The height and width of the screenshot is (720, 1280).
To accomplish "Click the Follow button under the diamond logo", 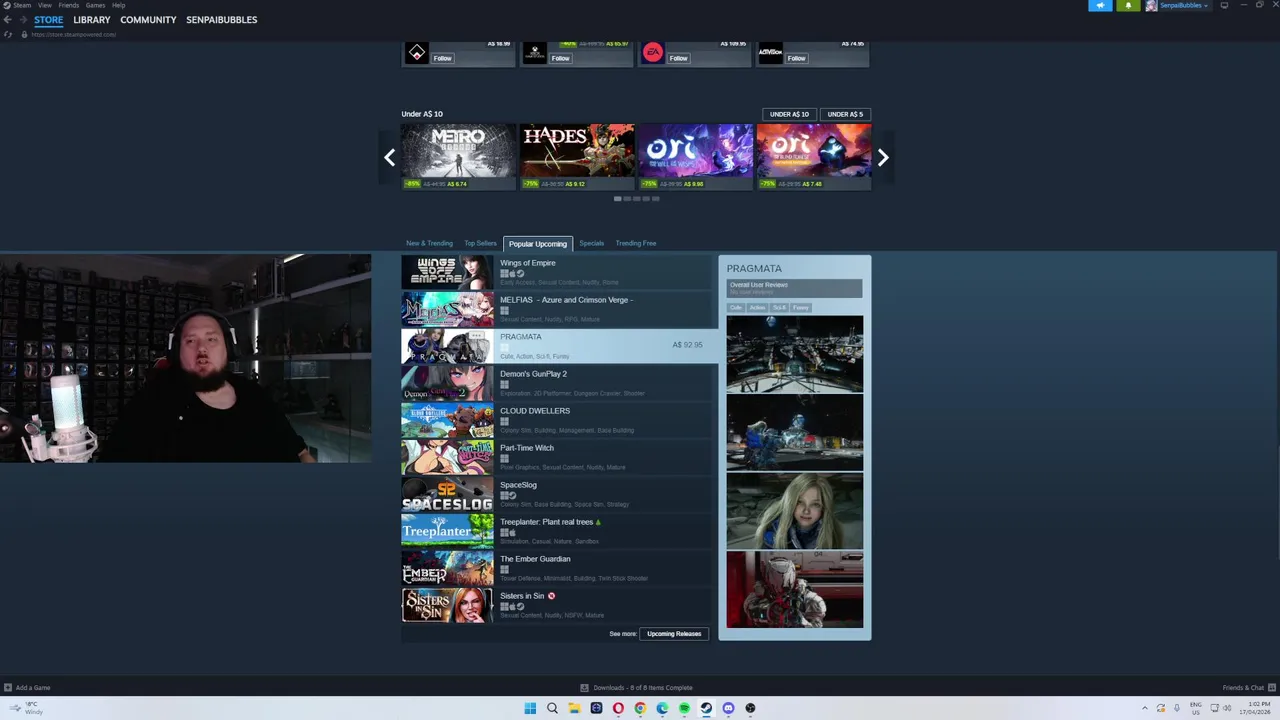I will click(442, 58).
